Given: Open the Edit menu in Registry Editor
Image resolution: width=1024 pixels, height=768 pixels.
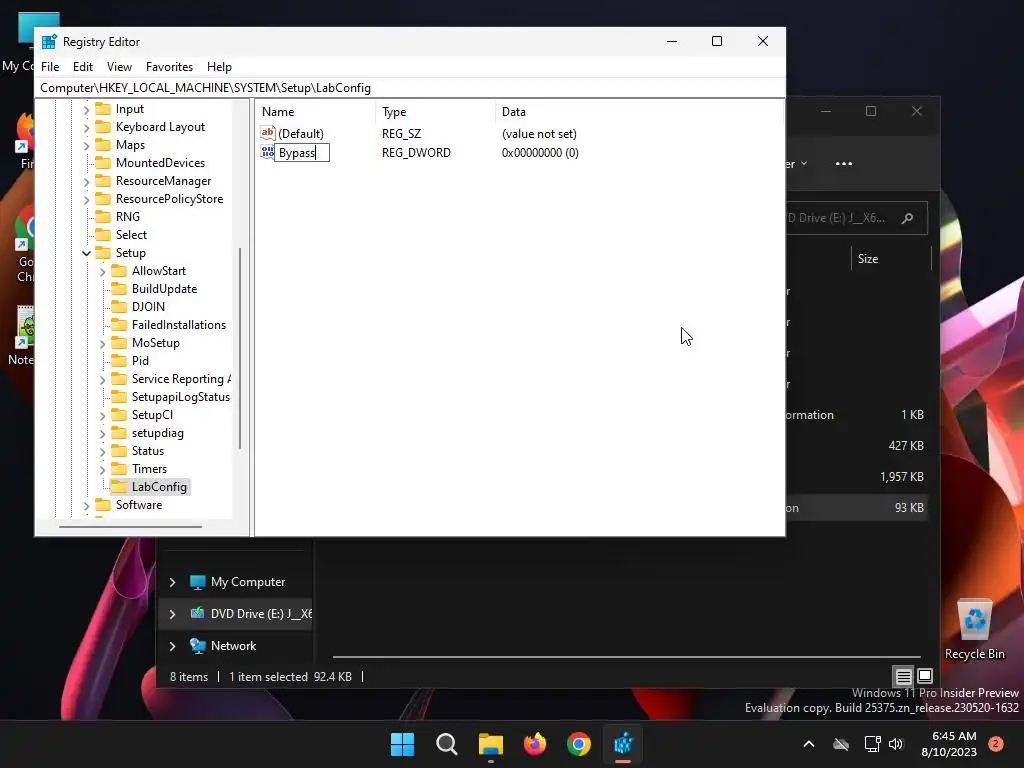Looking at the screenshot, I should click(x=82, y=67).
